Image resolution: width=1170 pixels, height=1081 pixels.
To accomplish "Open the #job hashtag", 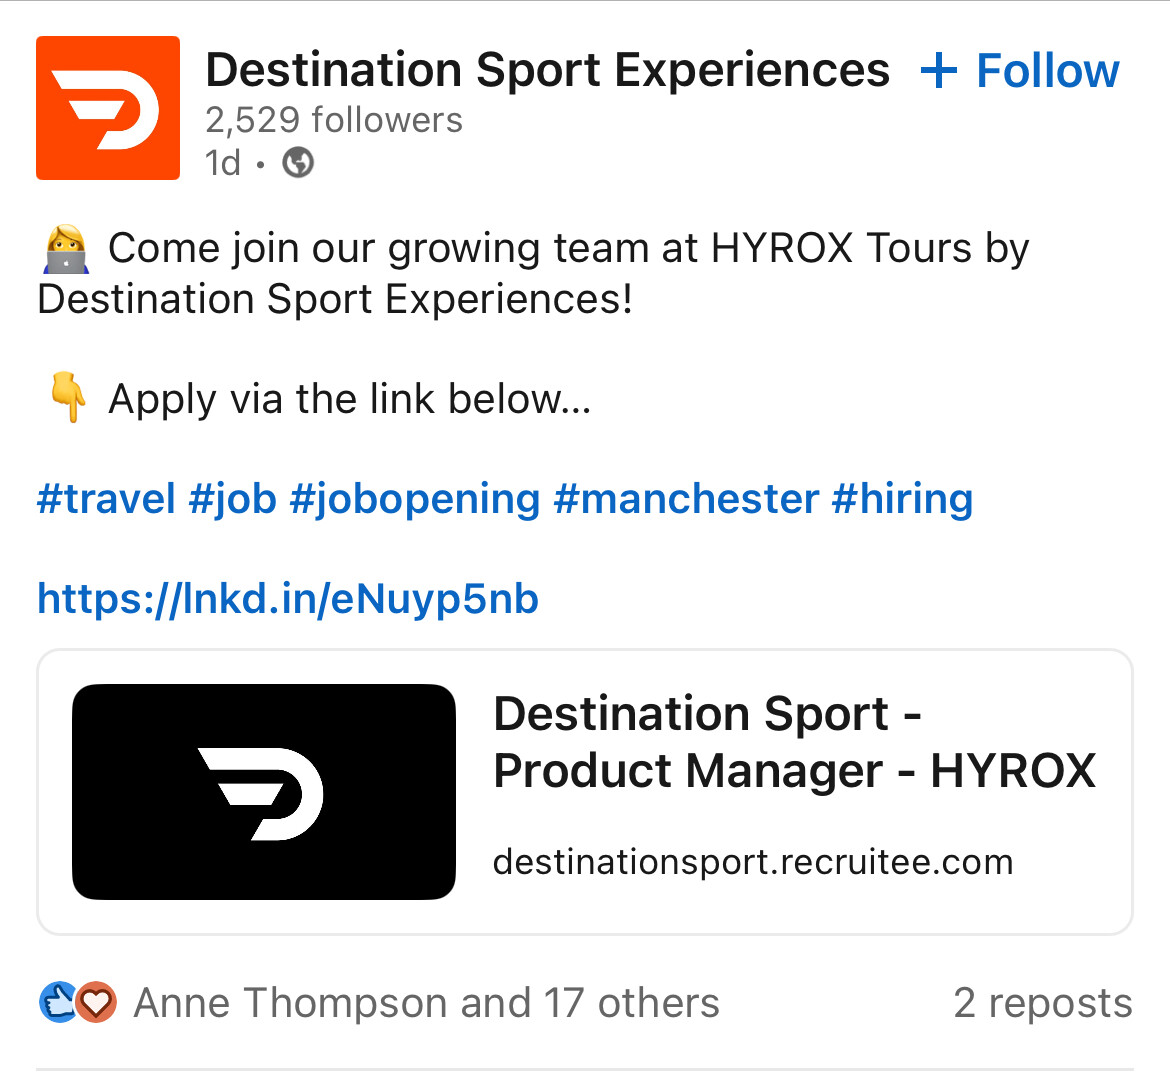I will tap(232, 498).
